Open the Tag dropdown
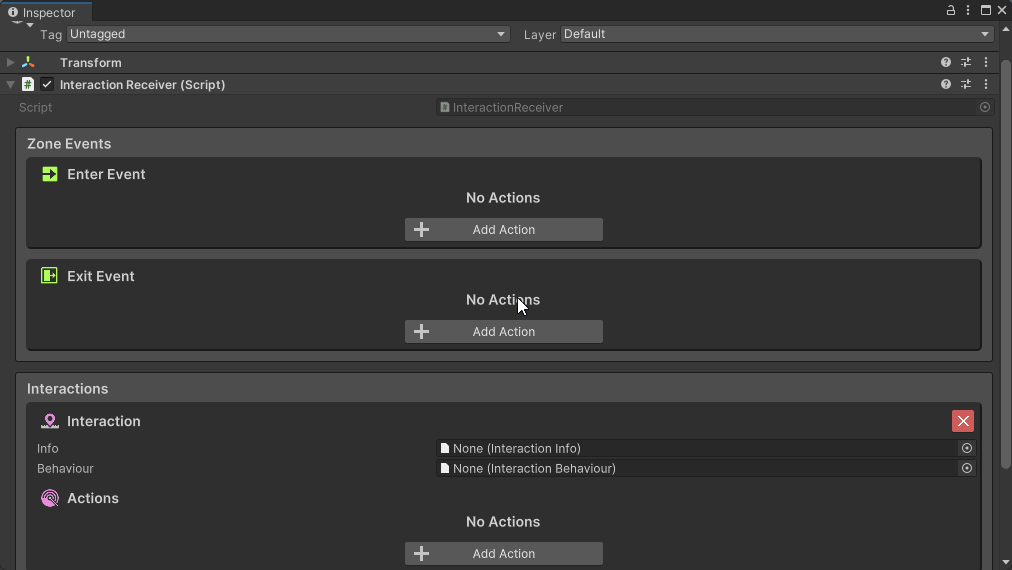1012x570 pixels. [288, 34]
